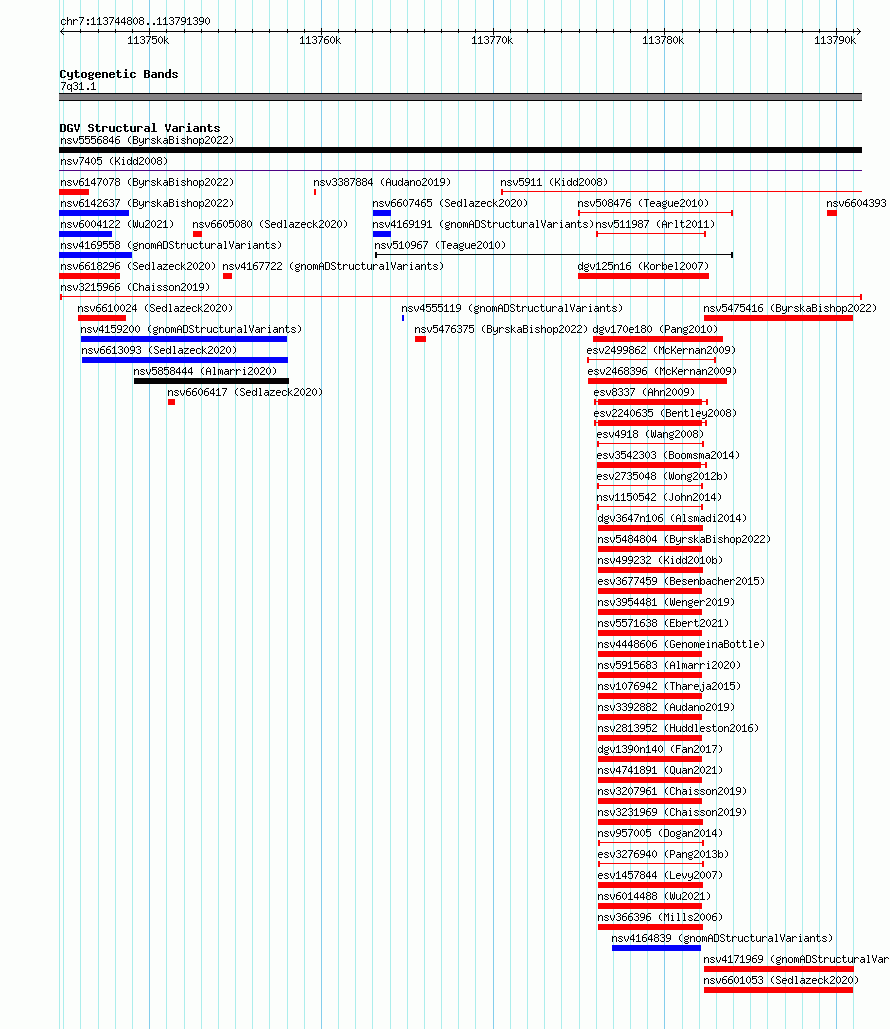
Task: Open nsv6618296 (Sedlazeck2020) variant
Action: pos(138,266)
